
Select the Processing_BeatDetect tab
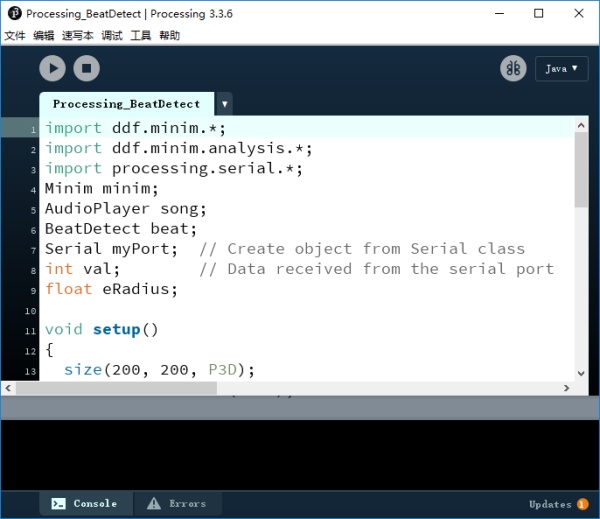tap(127, 104)
